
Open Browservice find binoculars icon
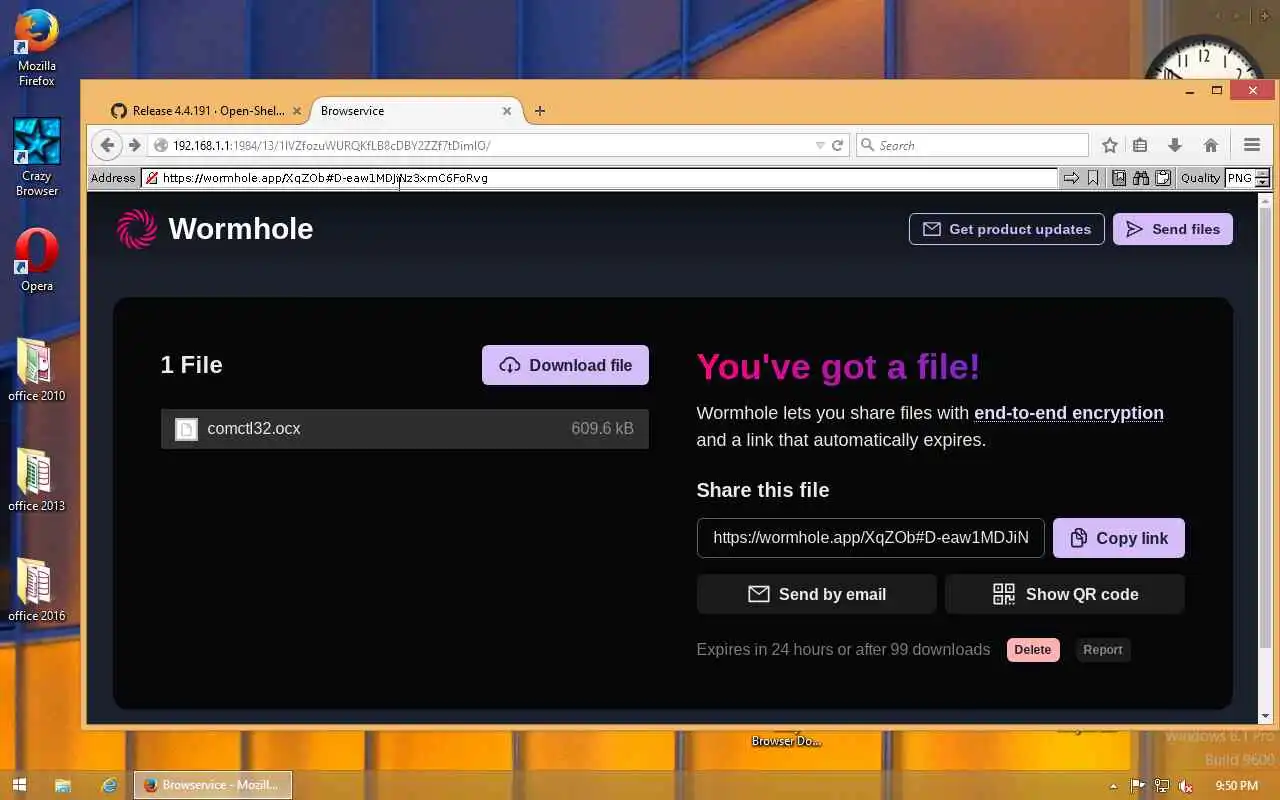click(1141, 178)
